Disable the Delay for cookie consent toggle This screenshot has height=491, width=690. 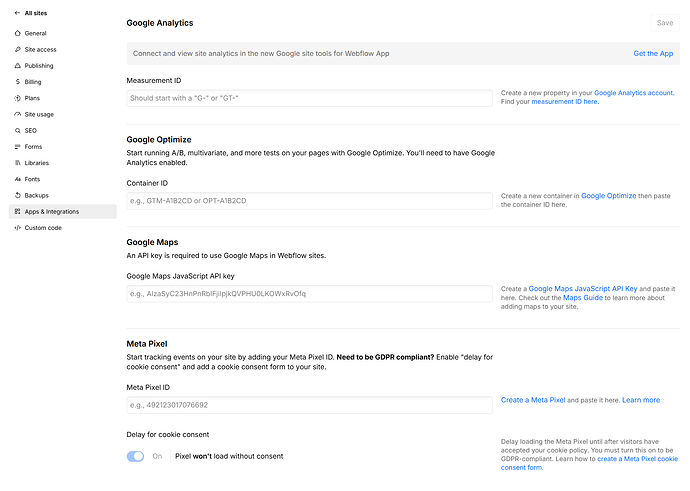tap(135, 456)
